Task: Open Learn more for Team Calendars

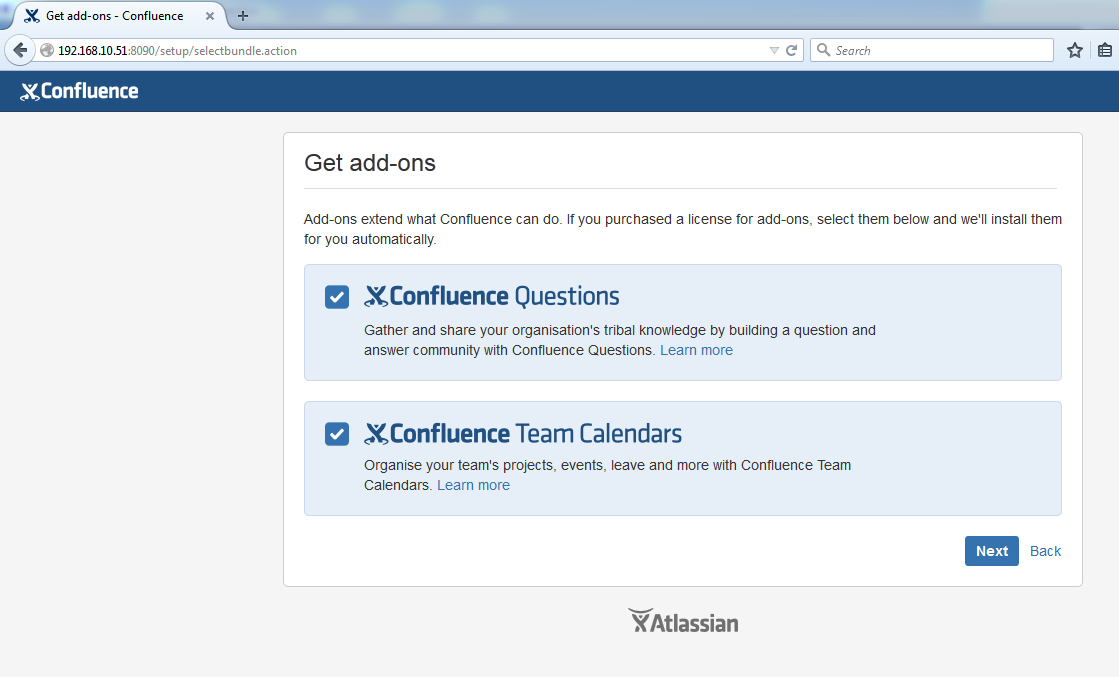Action: pyautogui.click(x=473, y=485)
